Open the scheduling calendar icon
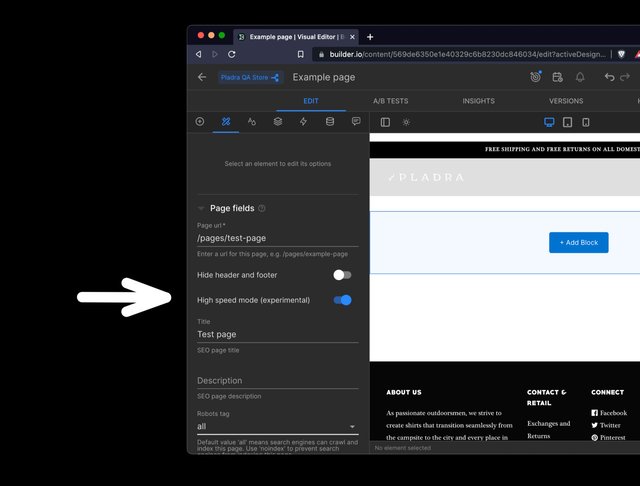This screenshot has width=640, height=486. point(558,77)
